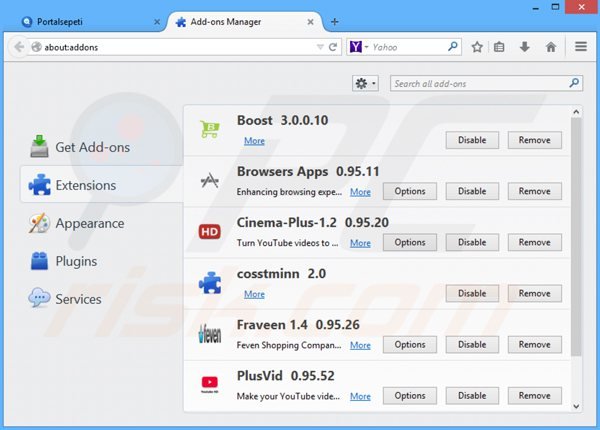Disable the Boost extension
Screen dimensions: 600x430
pos(472,140)
